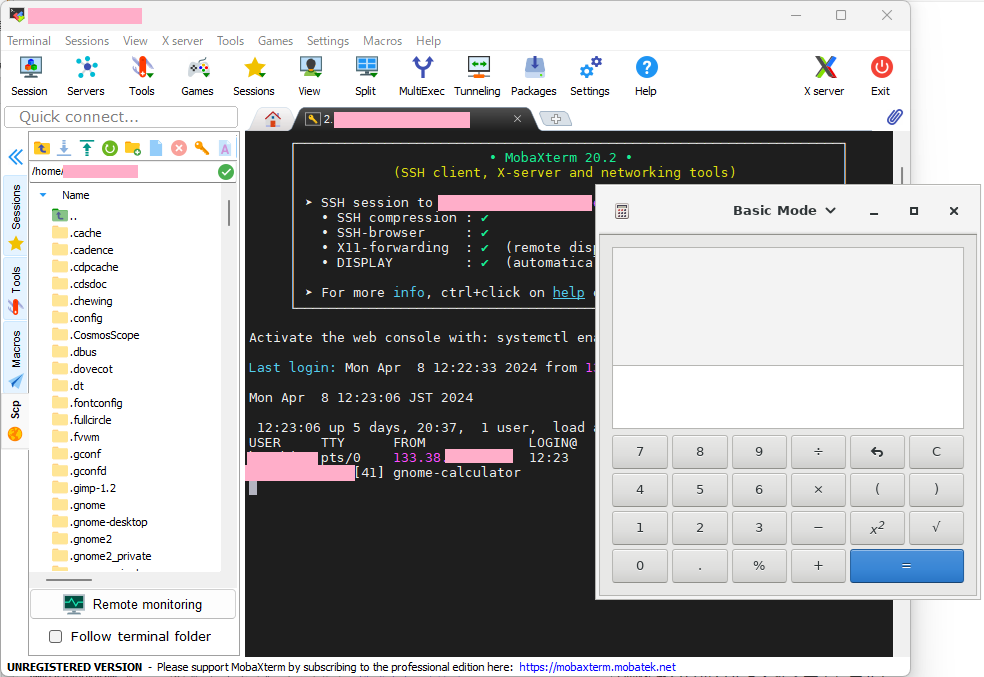Click the calculator app icon in the title bar
Viewport: 984px width, 677px height.
622,211
